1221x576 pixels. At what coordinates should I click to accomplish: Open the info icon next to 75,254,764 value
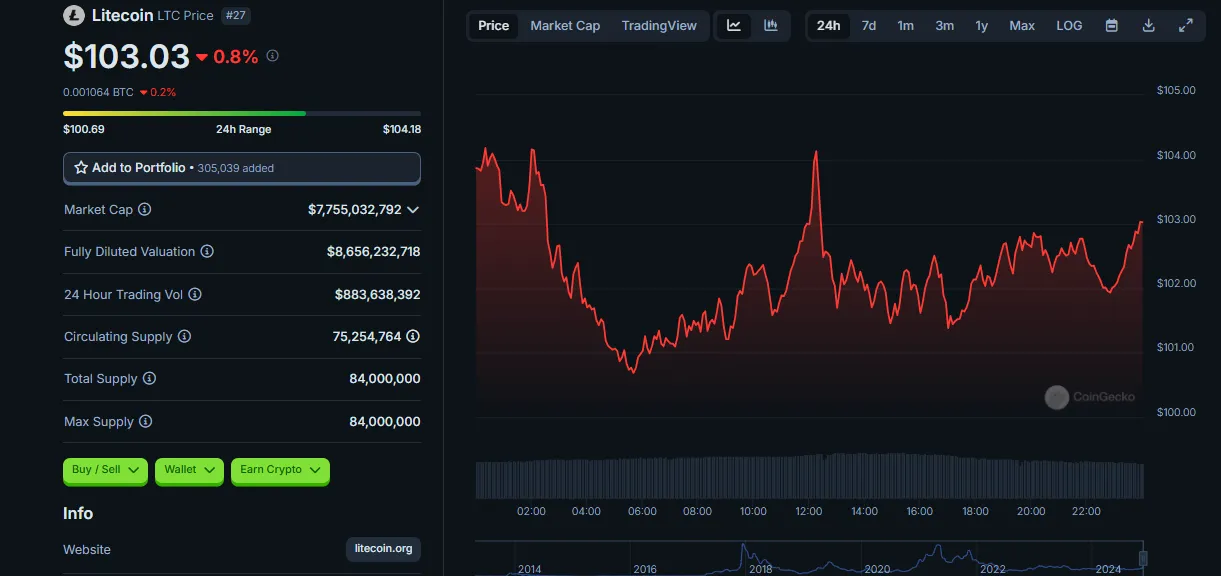pyautogui.click(x=413, y=337)
